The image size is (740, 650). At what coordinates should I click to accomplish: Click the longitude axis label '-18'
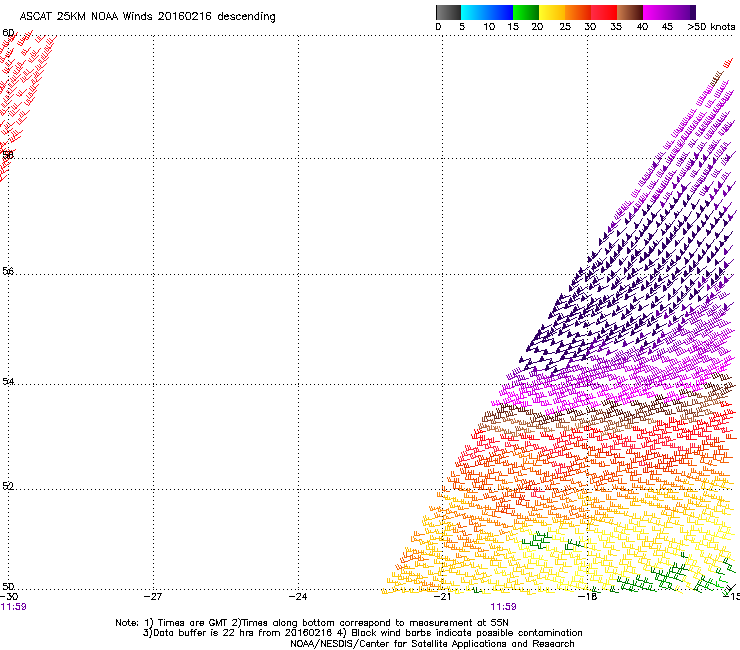[588, 597]
